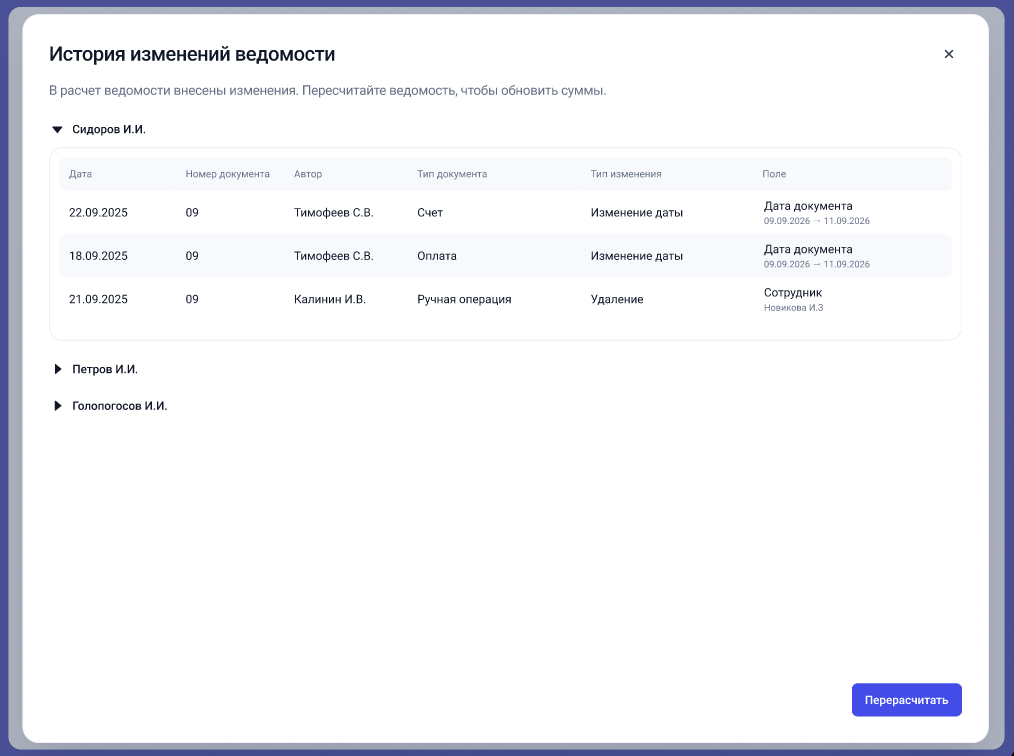This screenshot has width=1014, height=756.
Task: Expand the Голопогосов И.И. section arrow
Action: click(x=58, y=406)
